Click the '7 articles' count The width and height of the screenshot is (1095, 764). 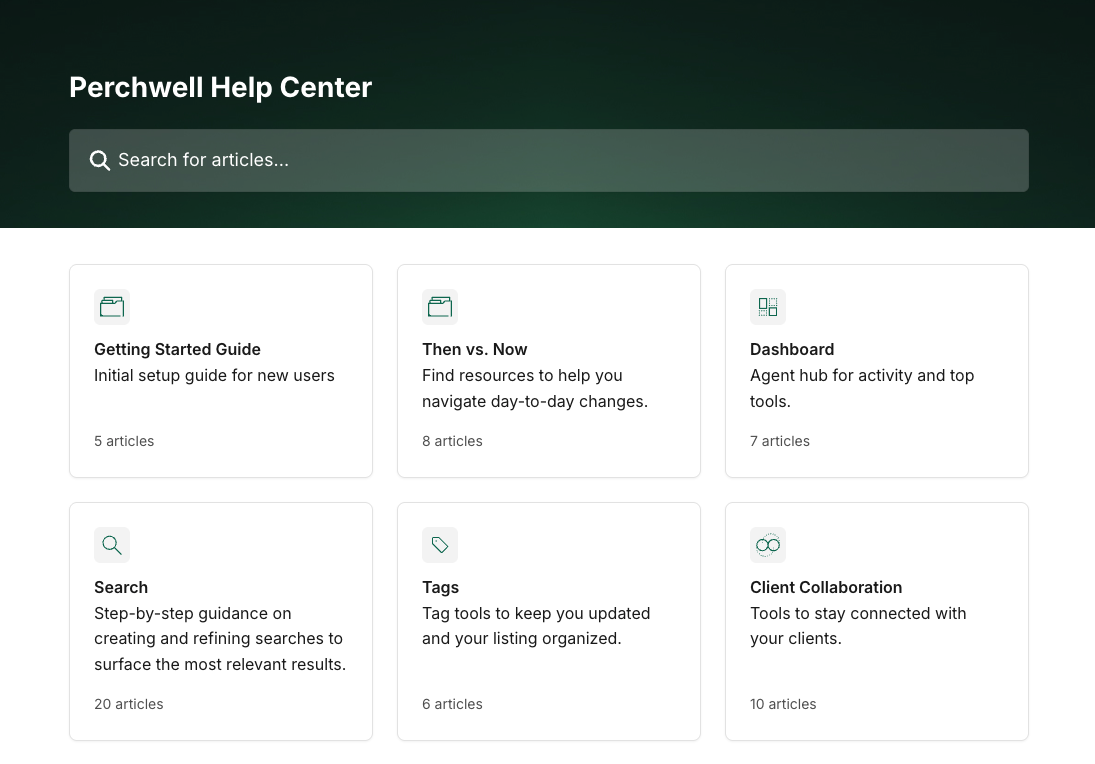(780, 441)
